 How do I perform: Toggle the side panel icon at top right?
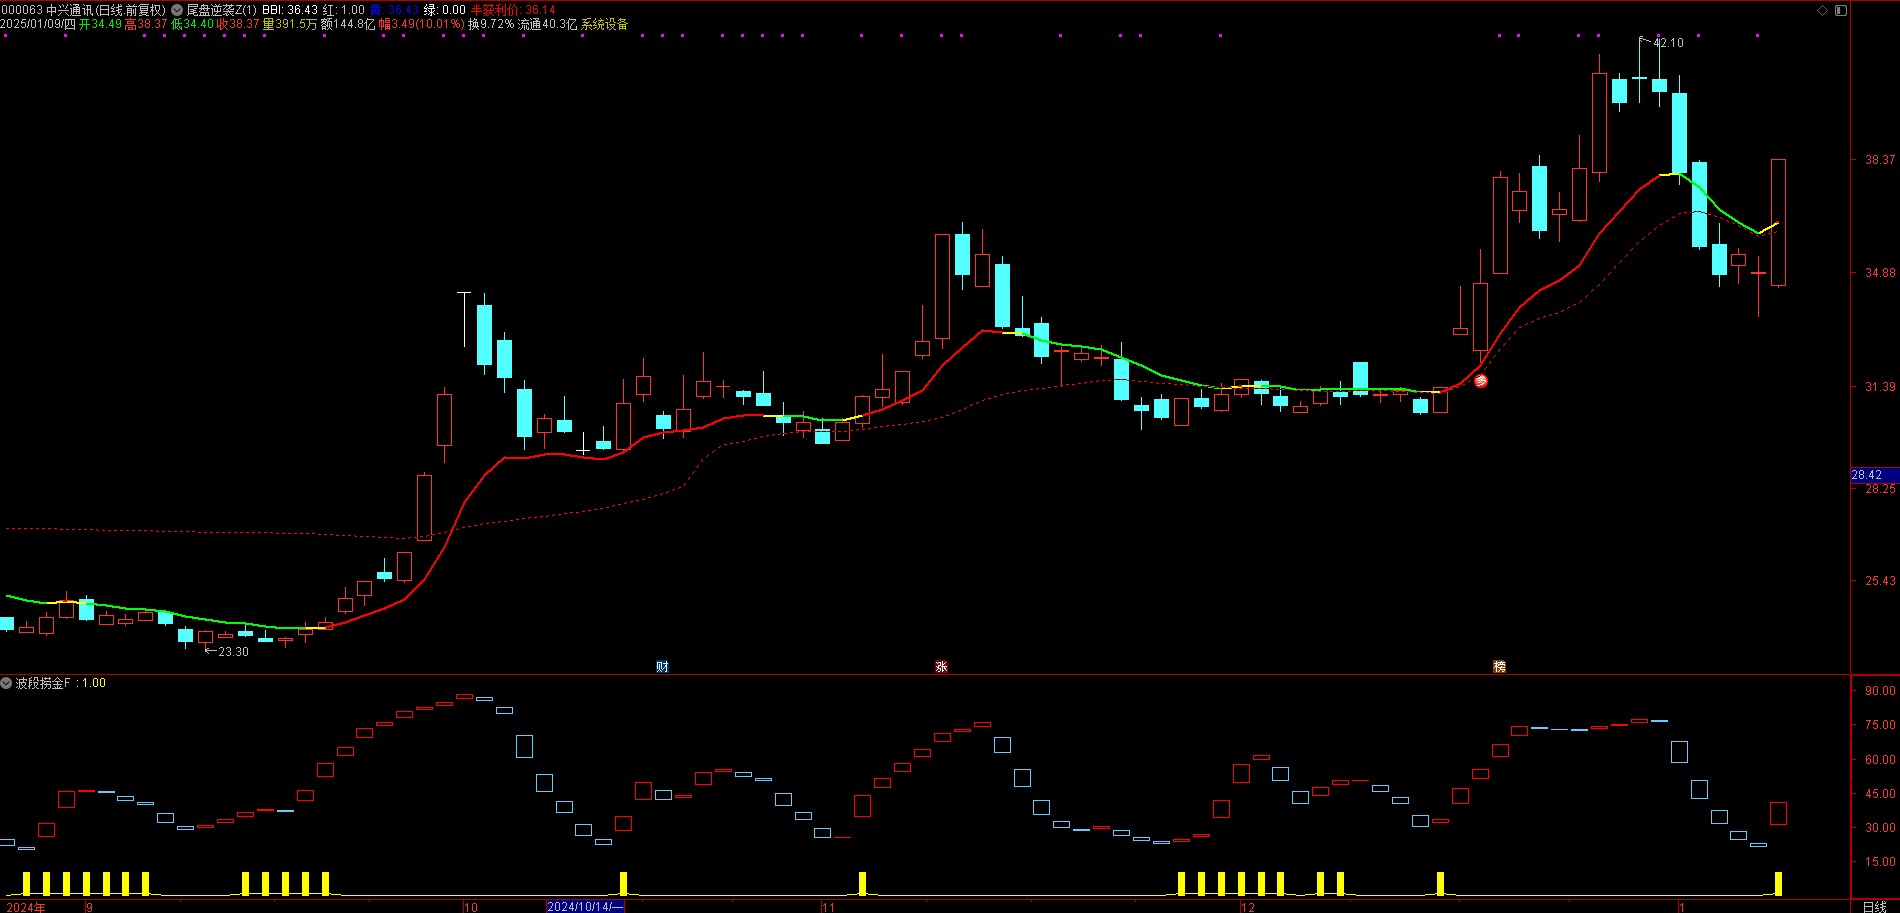coord(1841,10)
